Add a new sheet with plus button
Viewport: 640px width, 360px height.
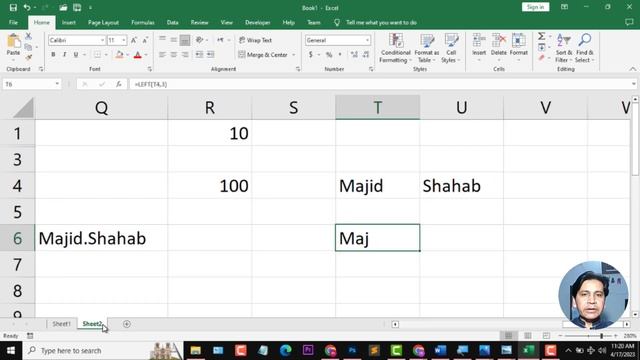127,324
